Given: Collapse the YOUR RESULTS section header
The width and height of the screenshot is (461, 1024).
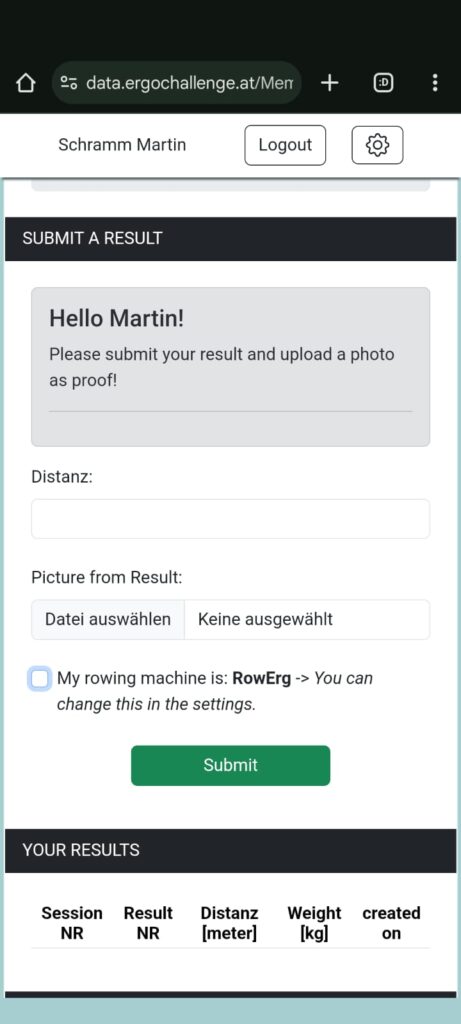Looking at the screenshot, I should 230,850.
